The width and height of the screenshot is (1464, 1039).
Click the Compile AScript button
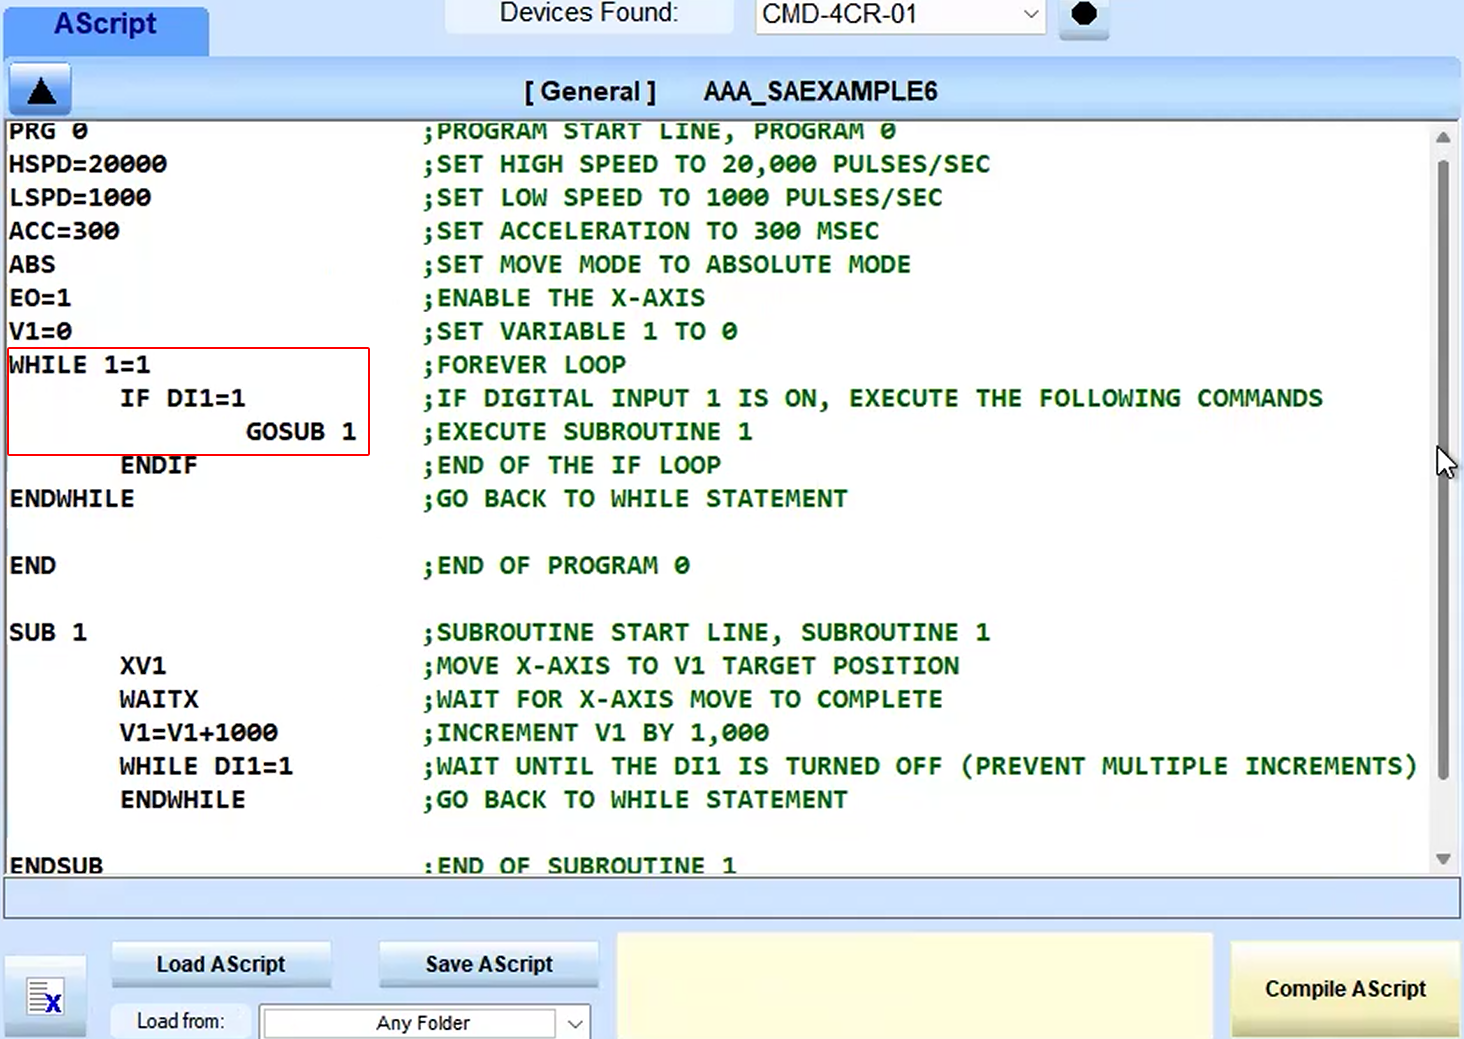(x=1345, y=989)
